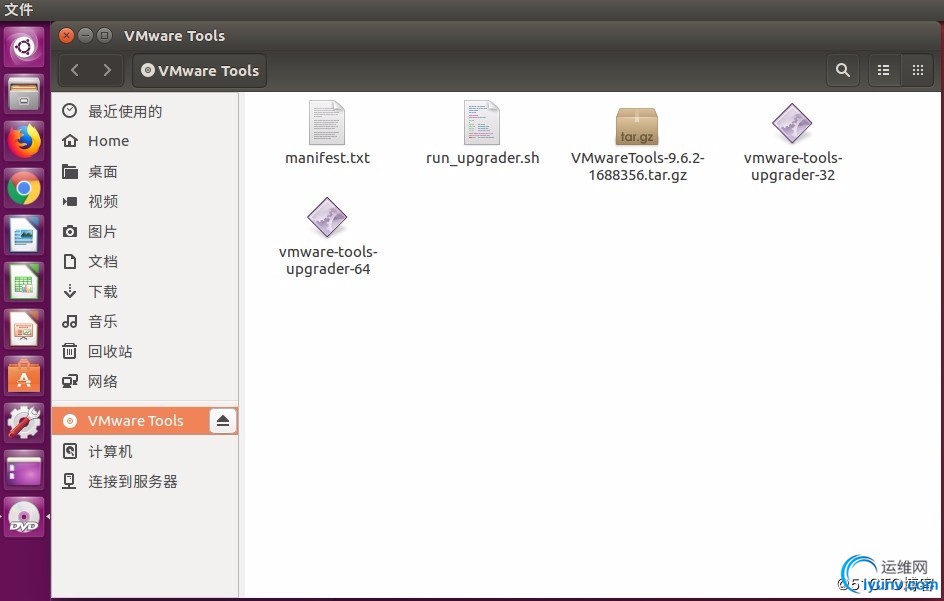Select the manifest.txt file icon
The height and width of the screenshot is (601, 944).
pyautogui.click(x=327, y=123)
